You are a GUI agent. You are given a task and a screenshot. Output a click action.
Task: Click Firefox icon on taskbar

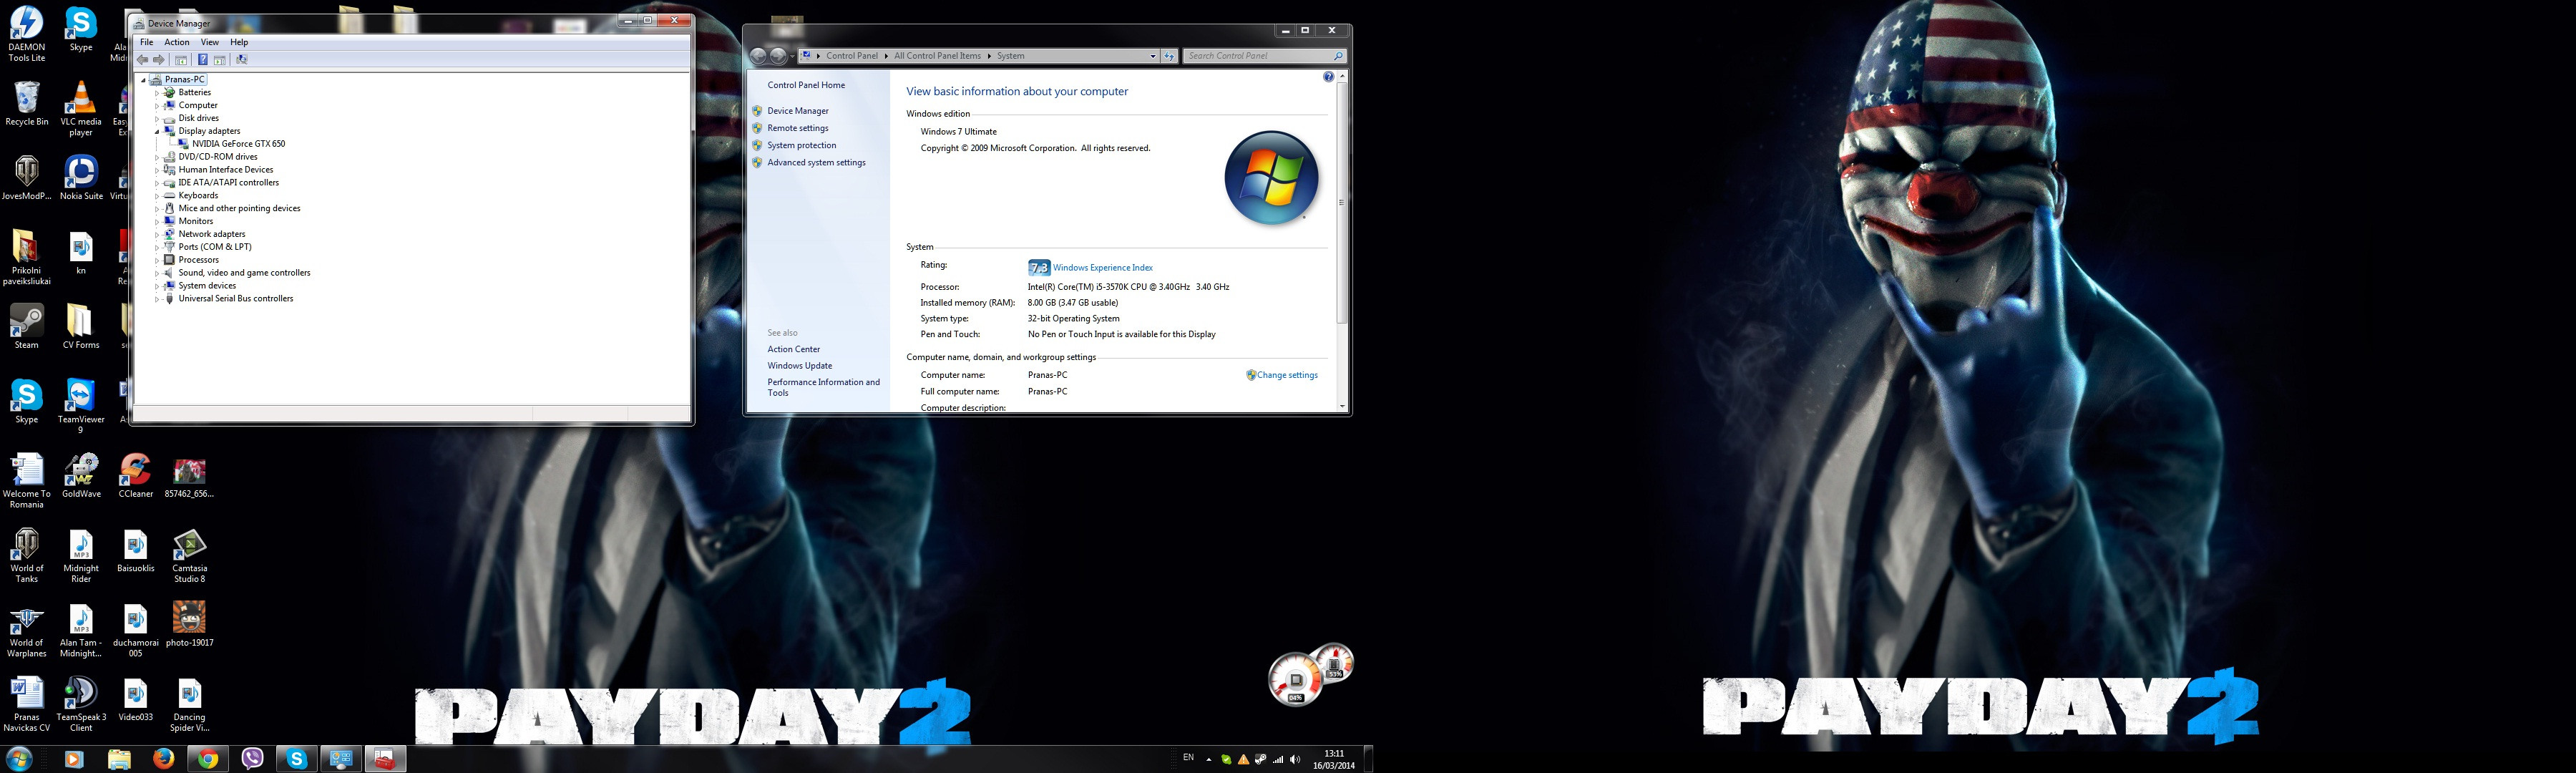pyautogui.click(x=164, y=759)
